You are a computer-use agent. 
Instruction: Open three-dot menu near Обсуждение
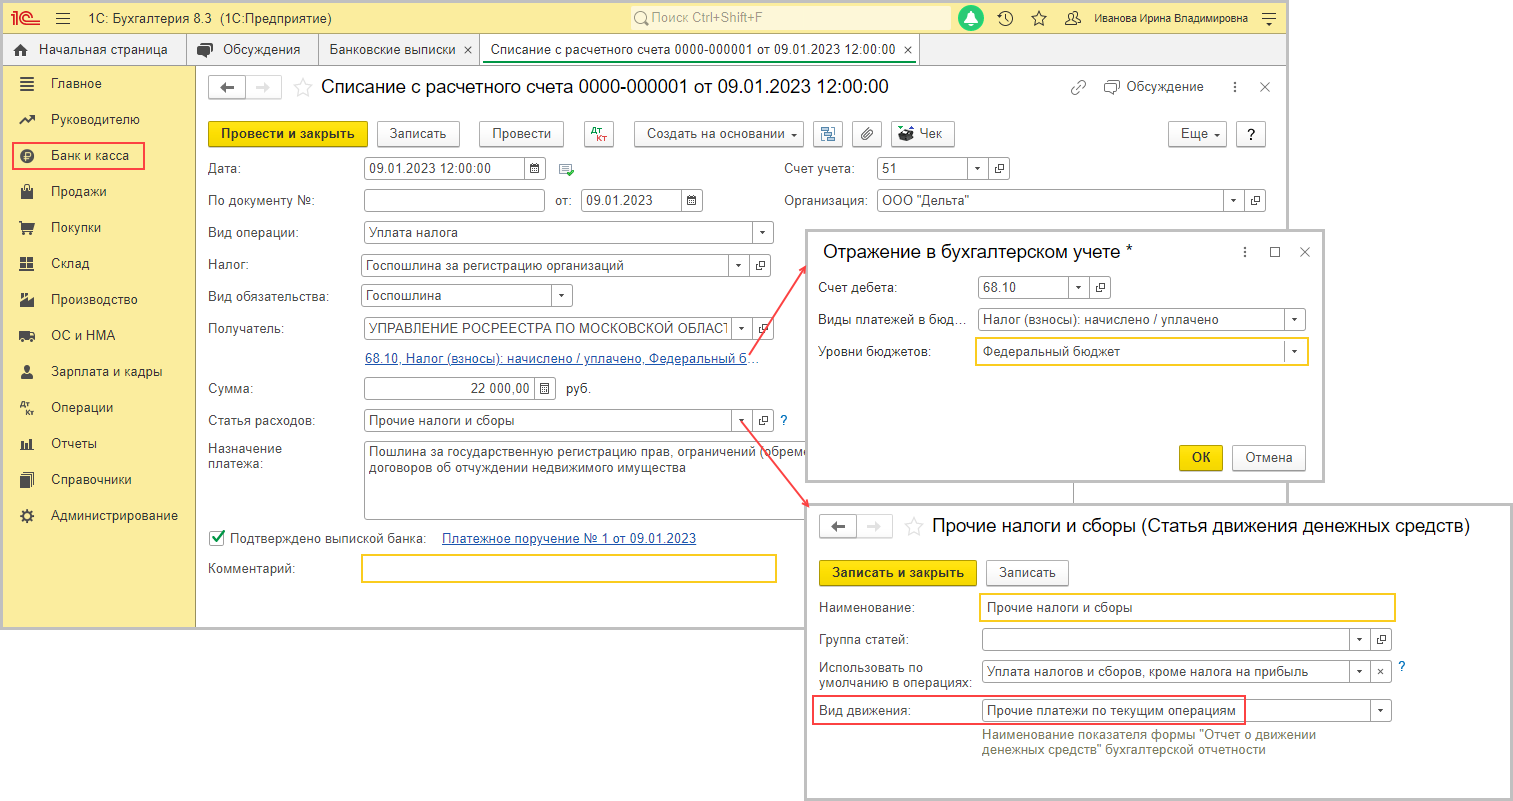click(1235, 88)
